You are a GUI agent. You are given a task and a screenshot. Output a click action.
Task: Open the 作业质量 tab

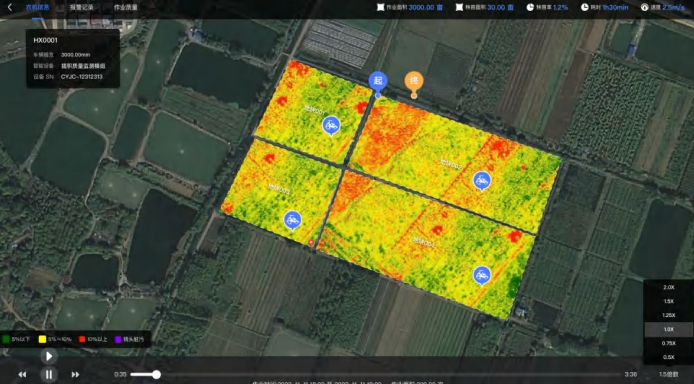pos(125,7)
